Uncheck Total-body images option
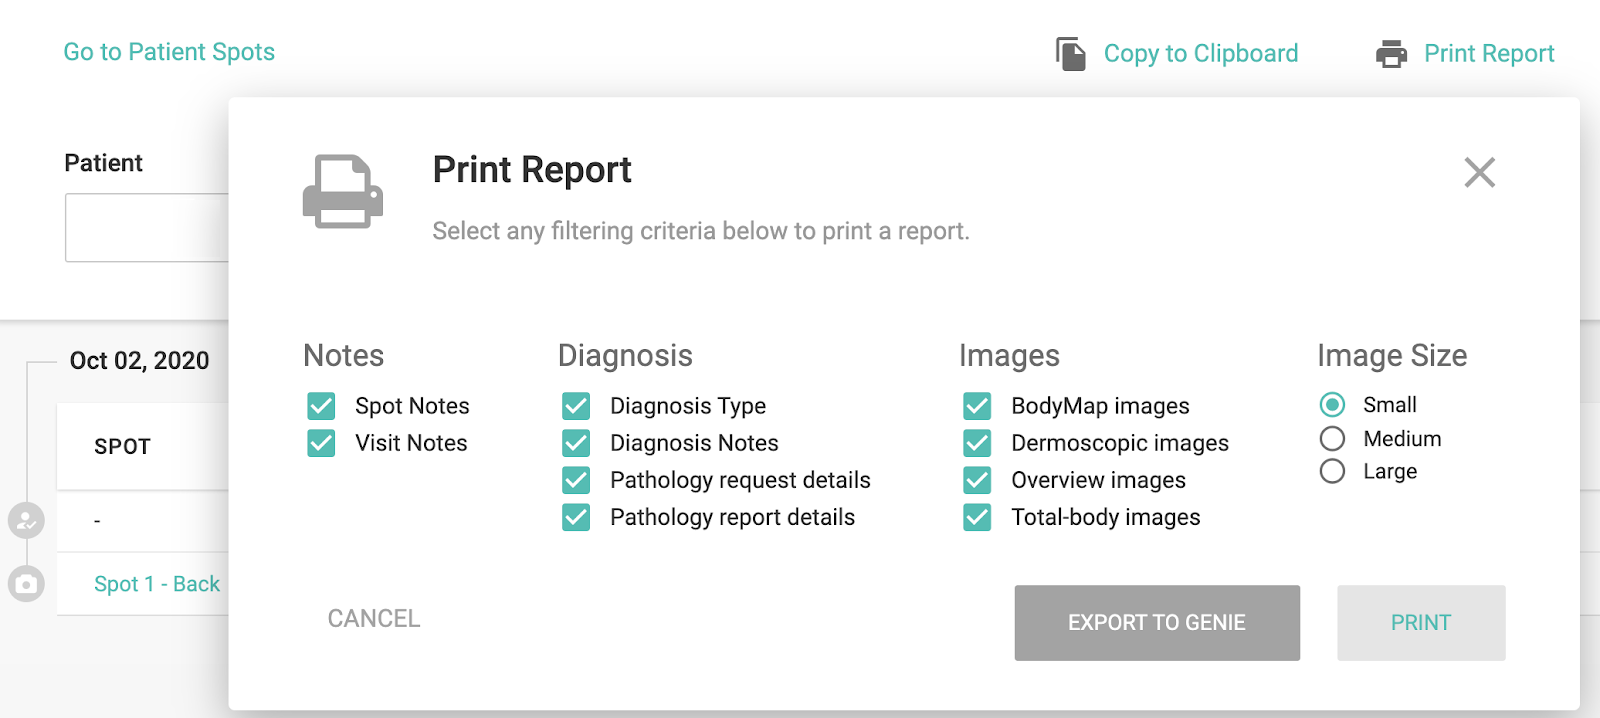This screenshot has height=718, width=1600. (x=977, y=517)
